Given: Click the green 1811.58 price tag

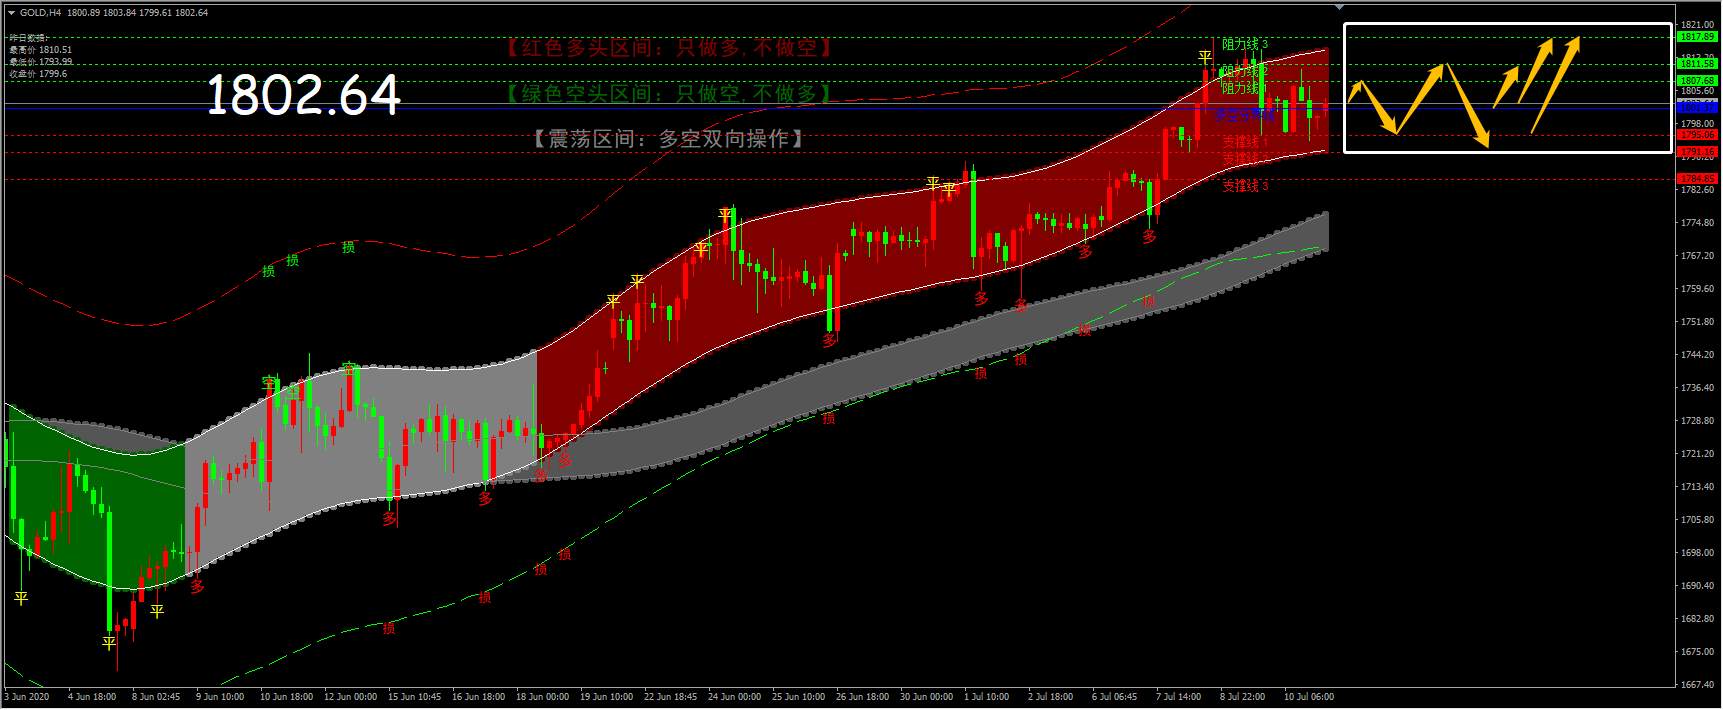Looking at the screenshot, I should coord(1698,64).
